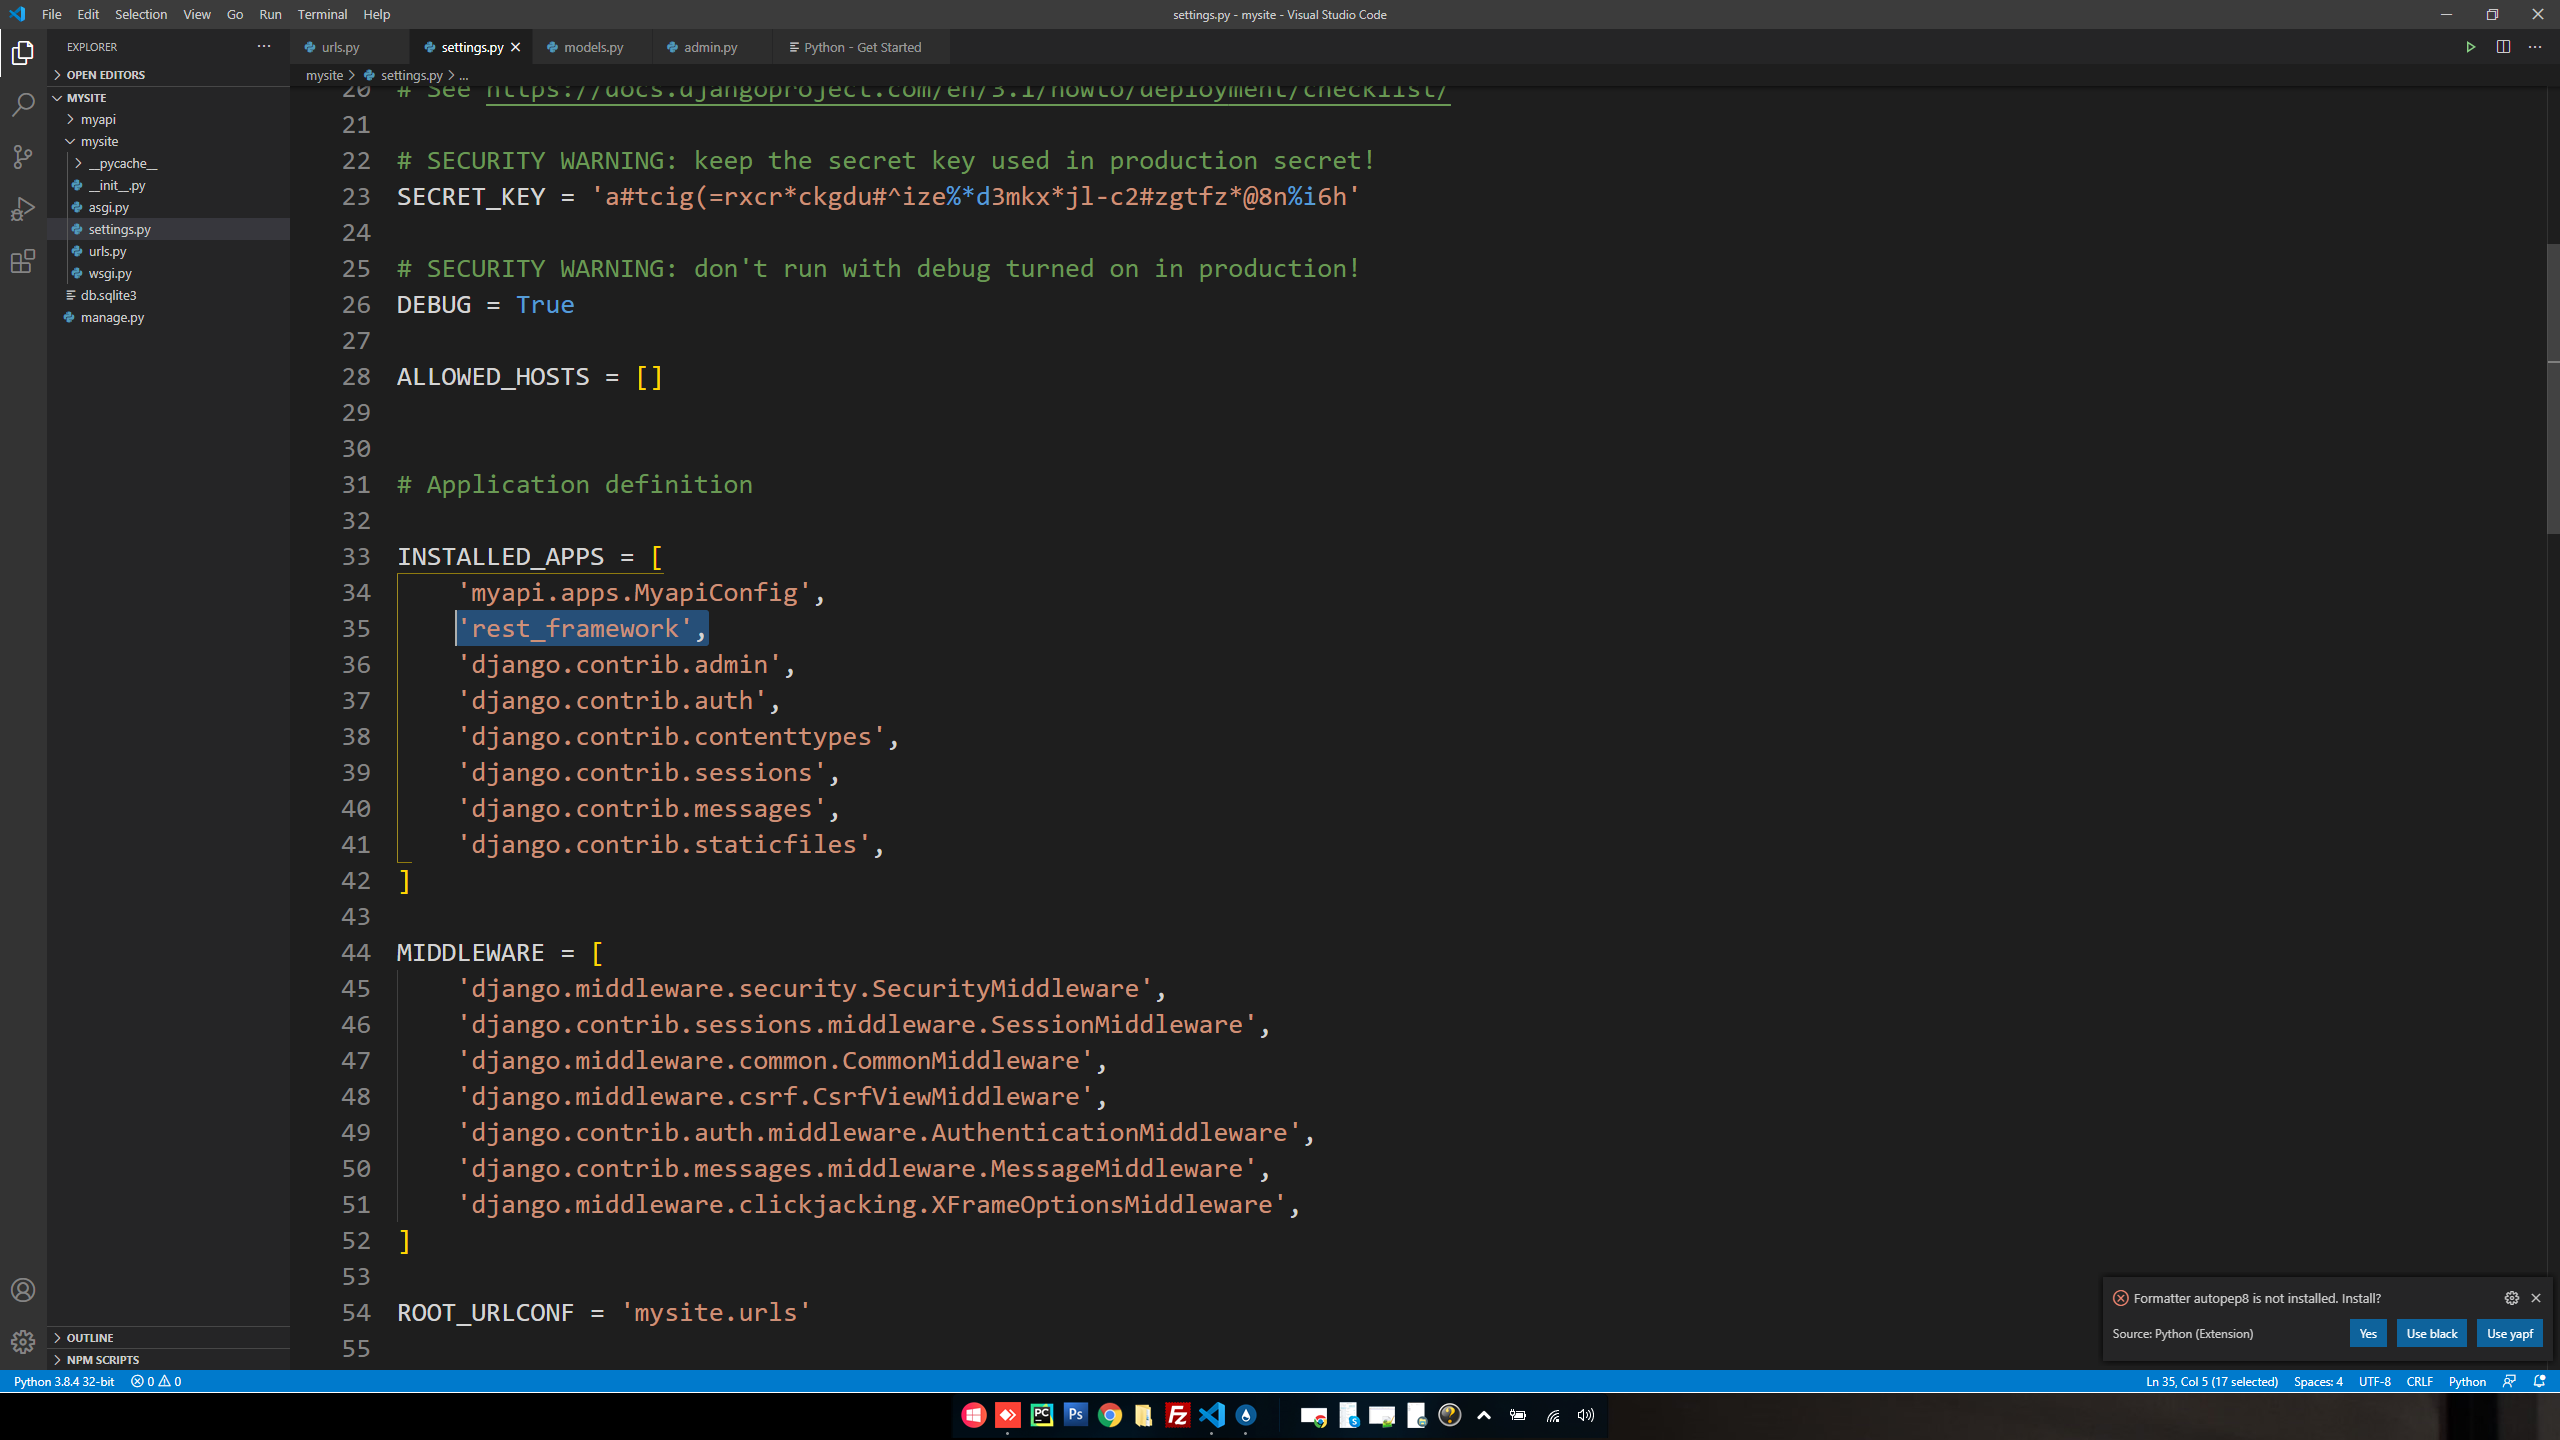Click the breadcrumb ellipsis after settings.py
2560x1440 pixels.
click(x=464, y=75)
